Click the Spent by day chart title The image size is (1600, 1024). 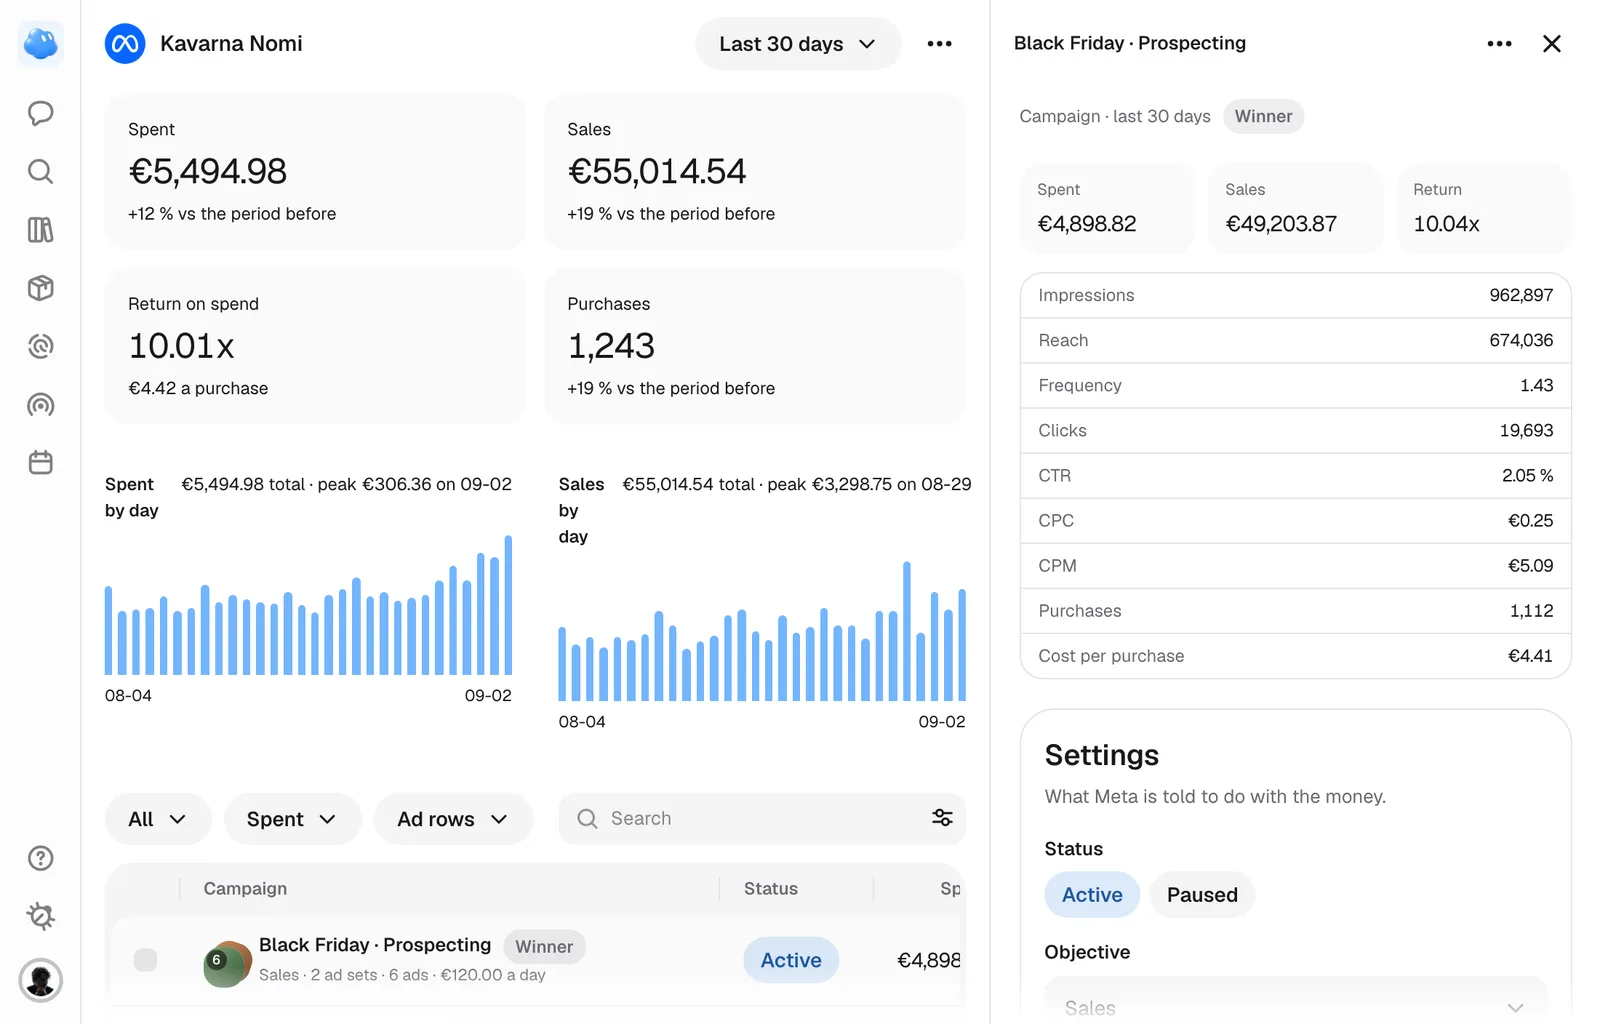coord(132,497)
